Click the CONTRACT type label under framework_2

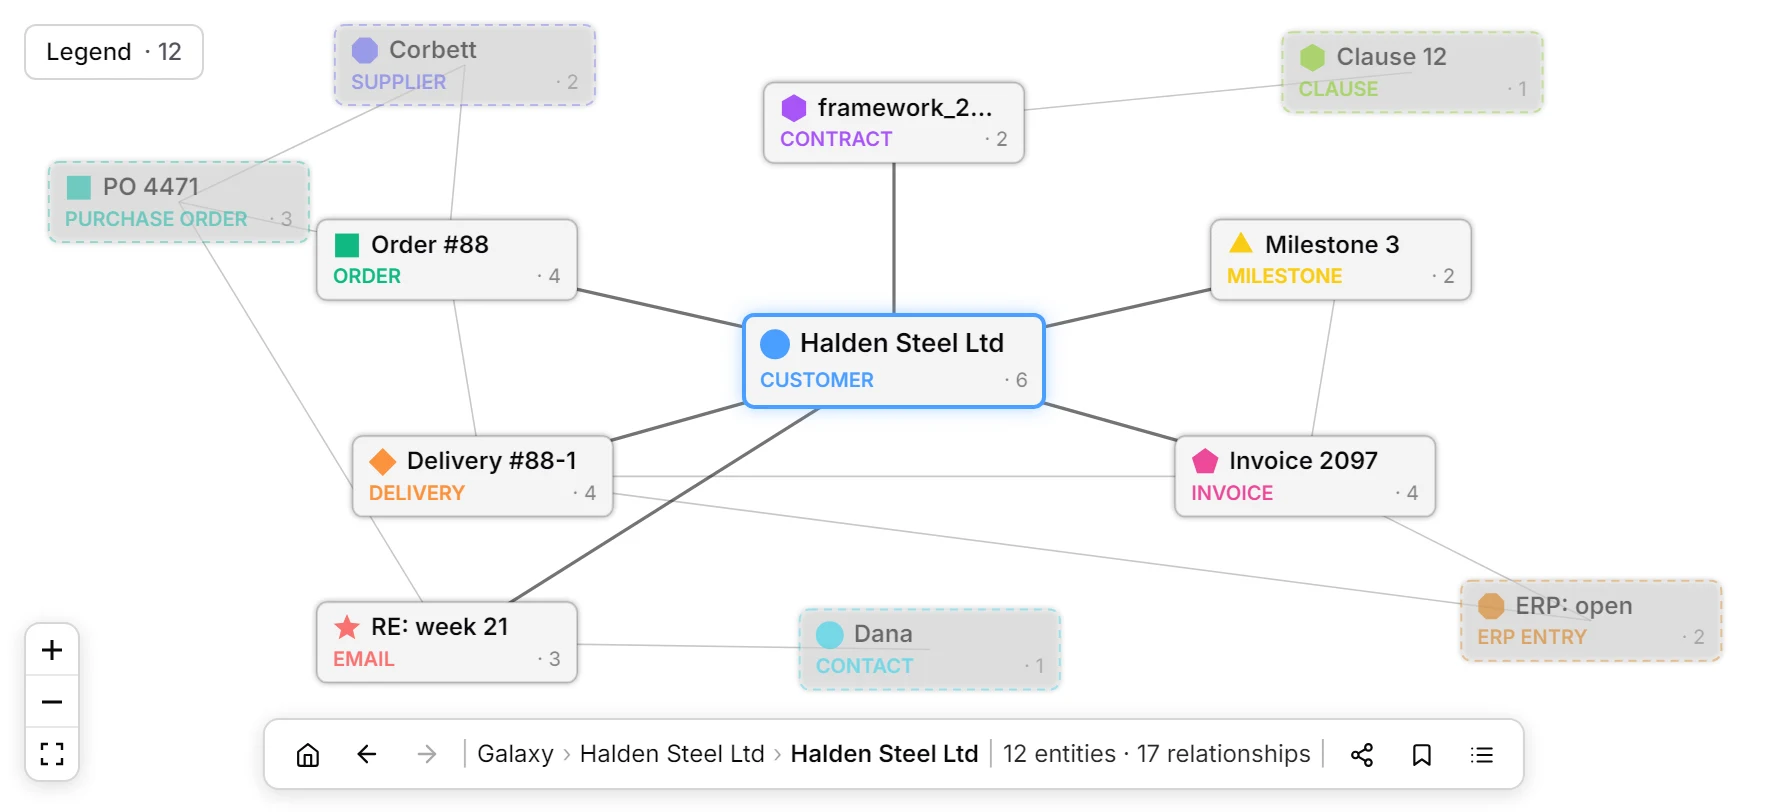point(836,139)
